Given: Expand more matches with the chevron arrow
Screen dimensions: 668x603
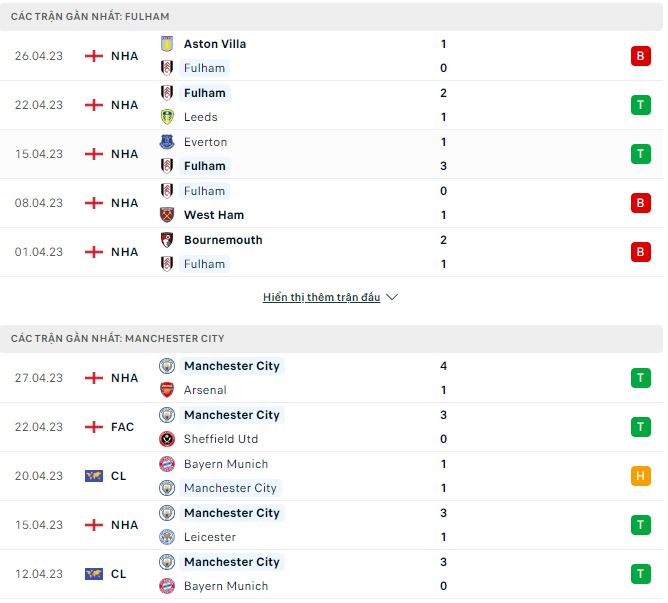Looking at the screenshot, I should point(392,297).
